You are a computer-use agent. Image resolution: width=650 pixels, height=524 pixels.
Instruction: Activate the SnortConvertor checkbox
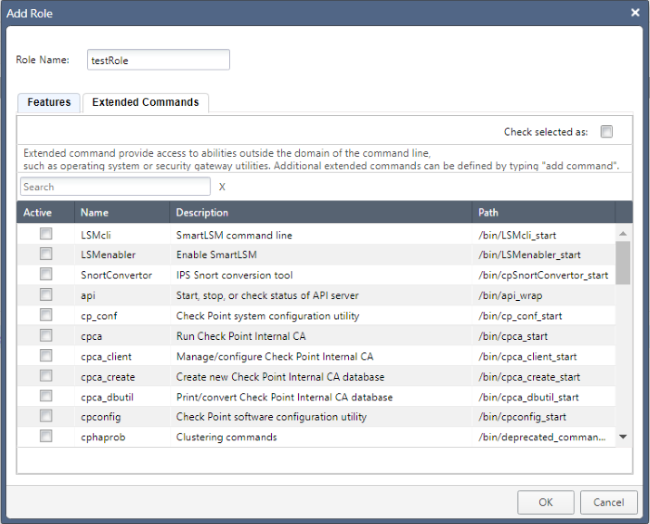[46, 274]
